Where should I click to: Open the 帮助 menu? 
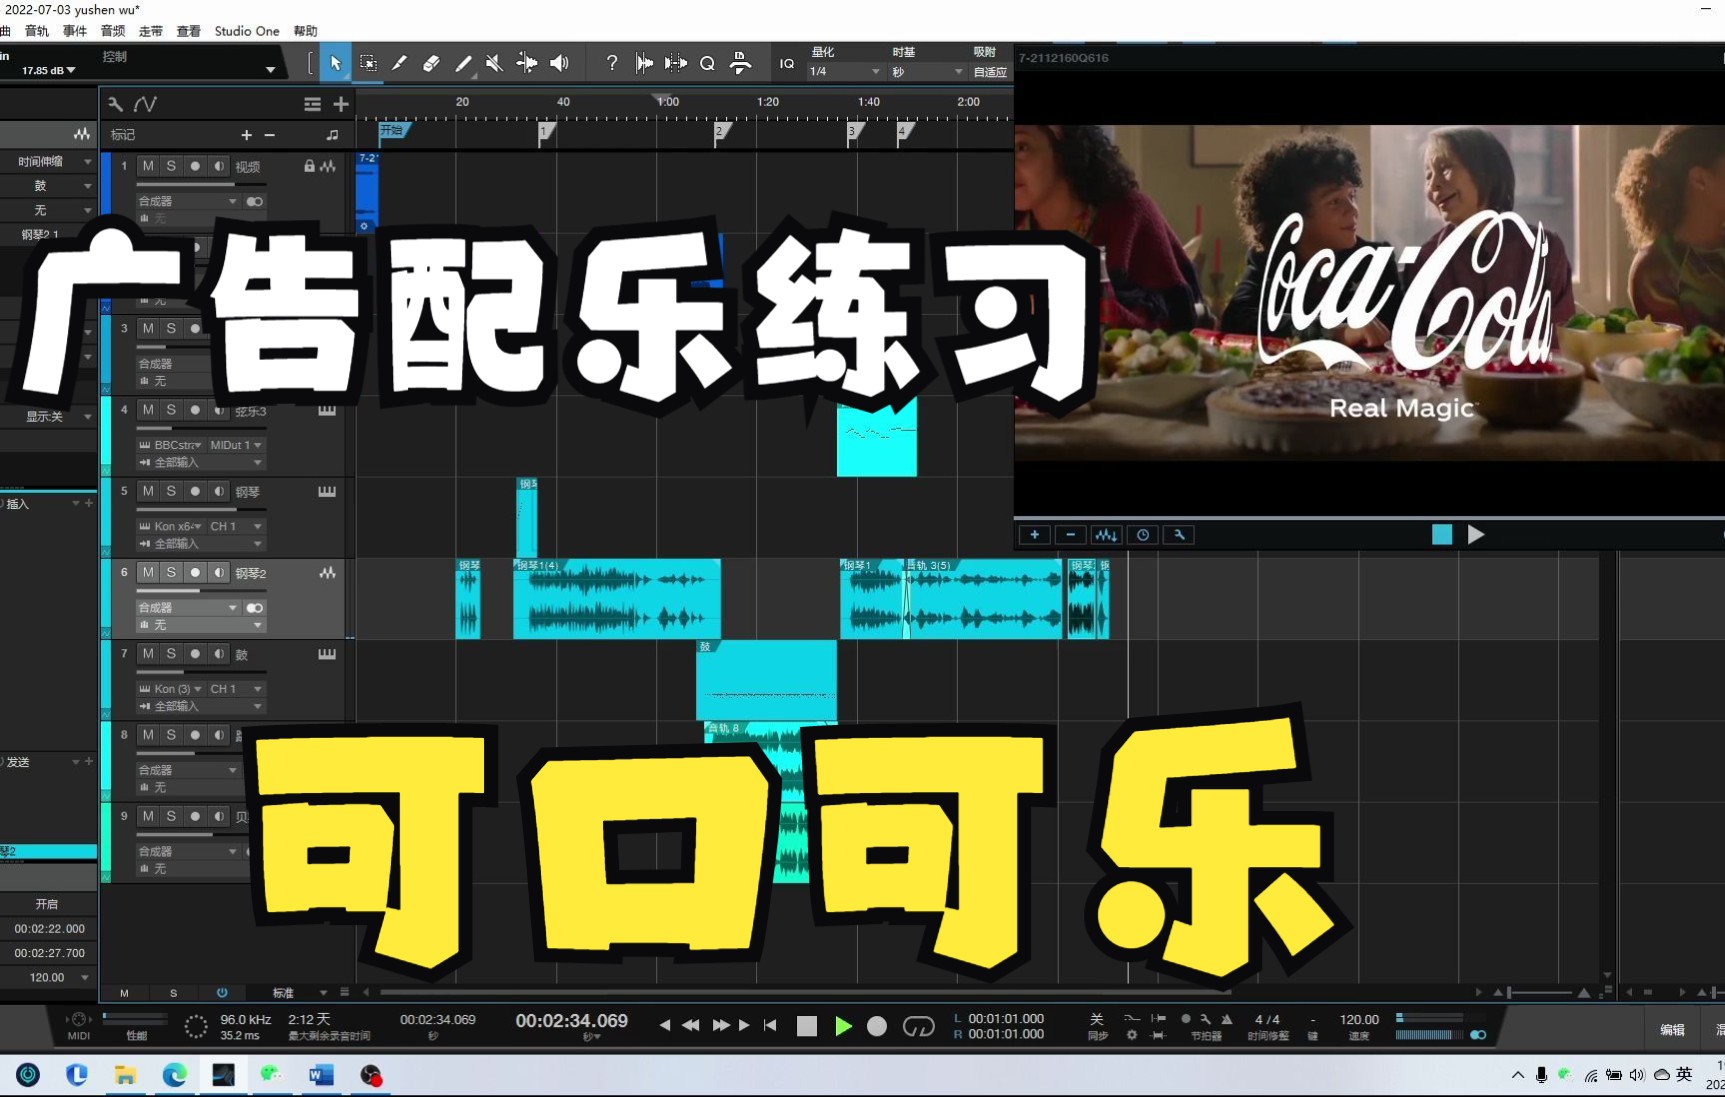point(305,31)
